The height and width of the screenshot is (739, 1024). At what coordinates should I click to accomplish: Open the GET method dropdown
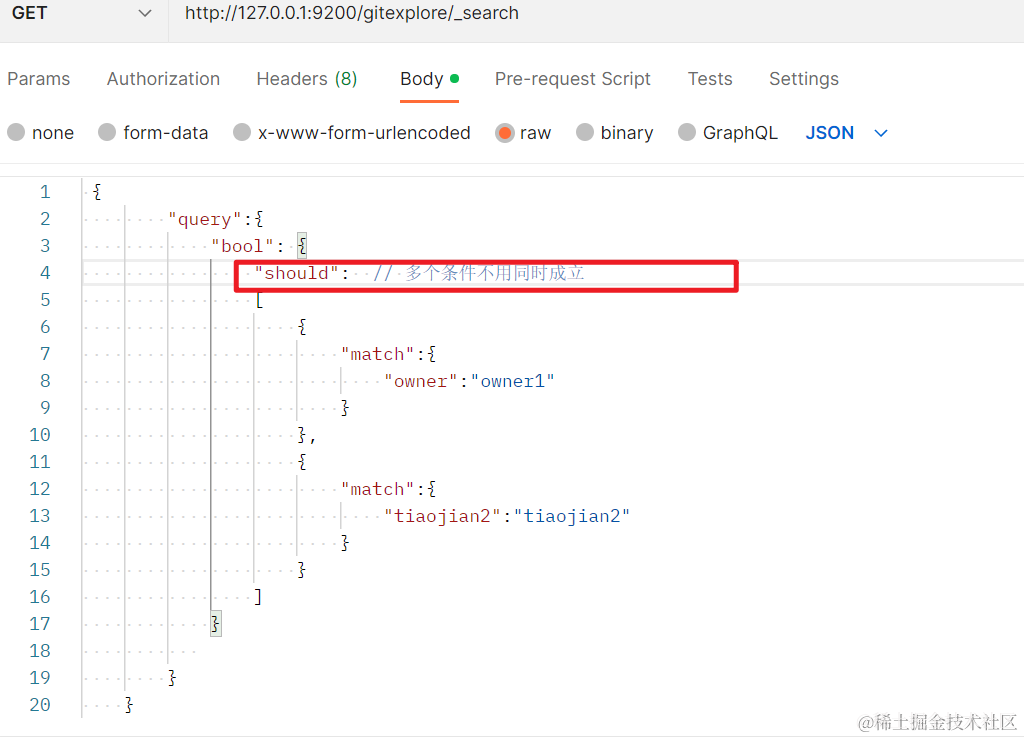click(83, 14)
